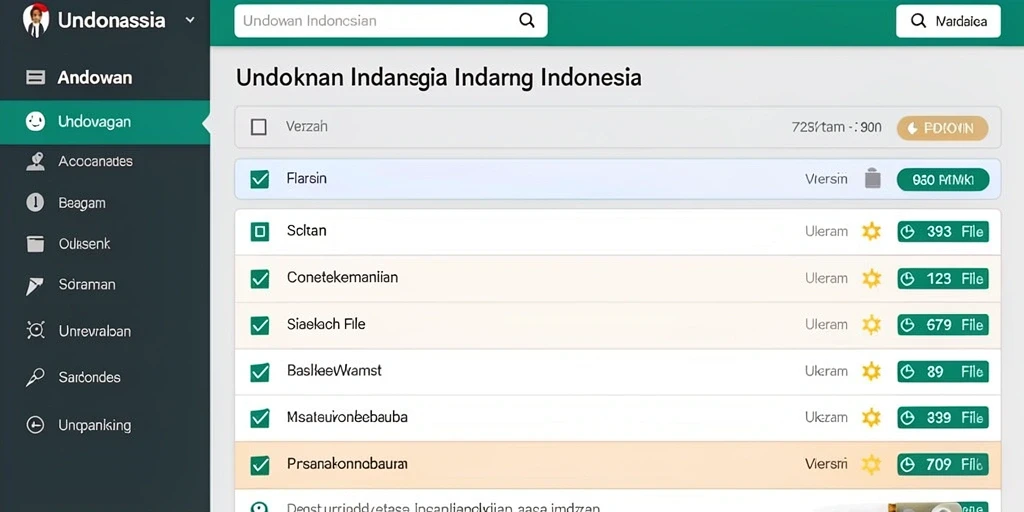Uncheck the Siaekach File checkbox

click(x=260, y=325)
